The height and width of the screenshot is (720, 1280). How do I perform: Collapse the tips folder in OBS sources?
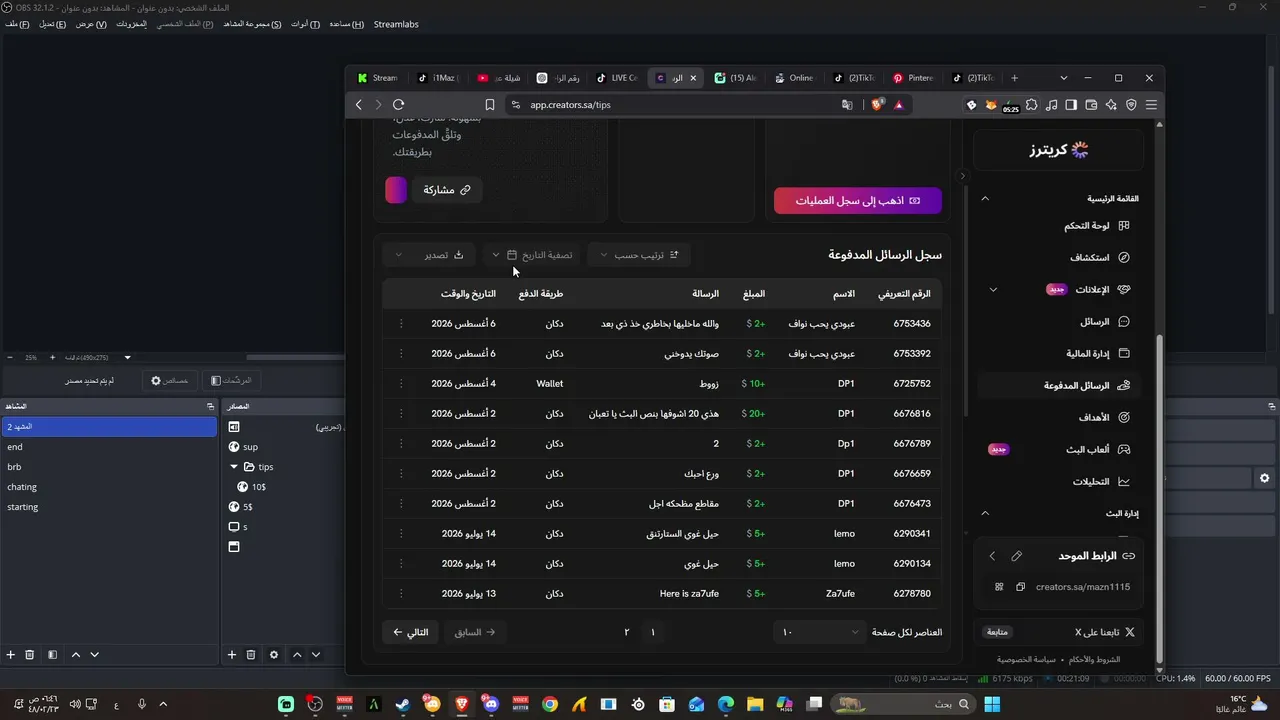tap(234, 467)
